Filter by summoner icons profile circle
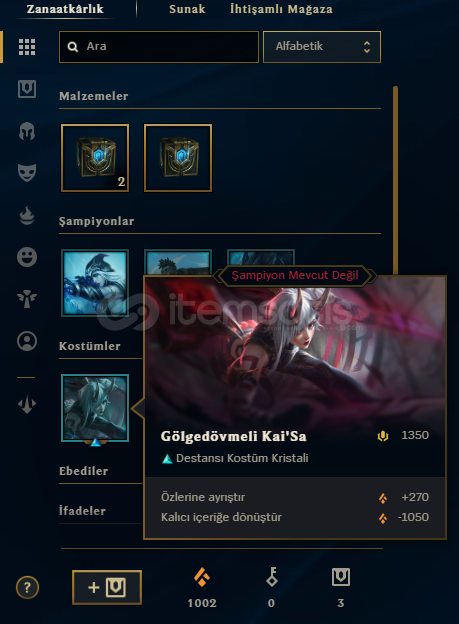The image size is (459, 624). click(27, 341)
